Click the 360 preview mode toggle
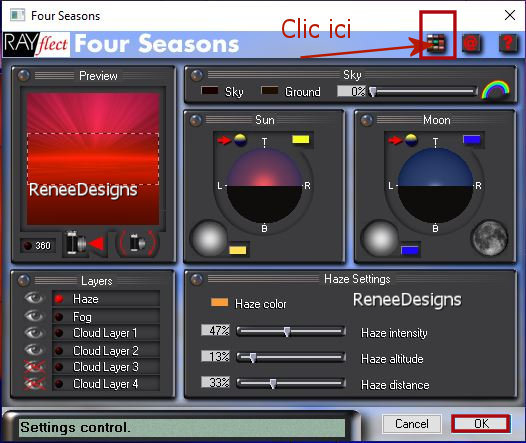This screenshot has width=526, height=443. [x=36, y=245]
